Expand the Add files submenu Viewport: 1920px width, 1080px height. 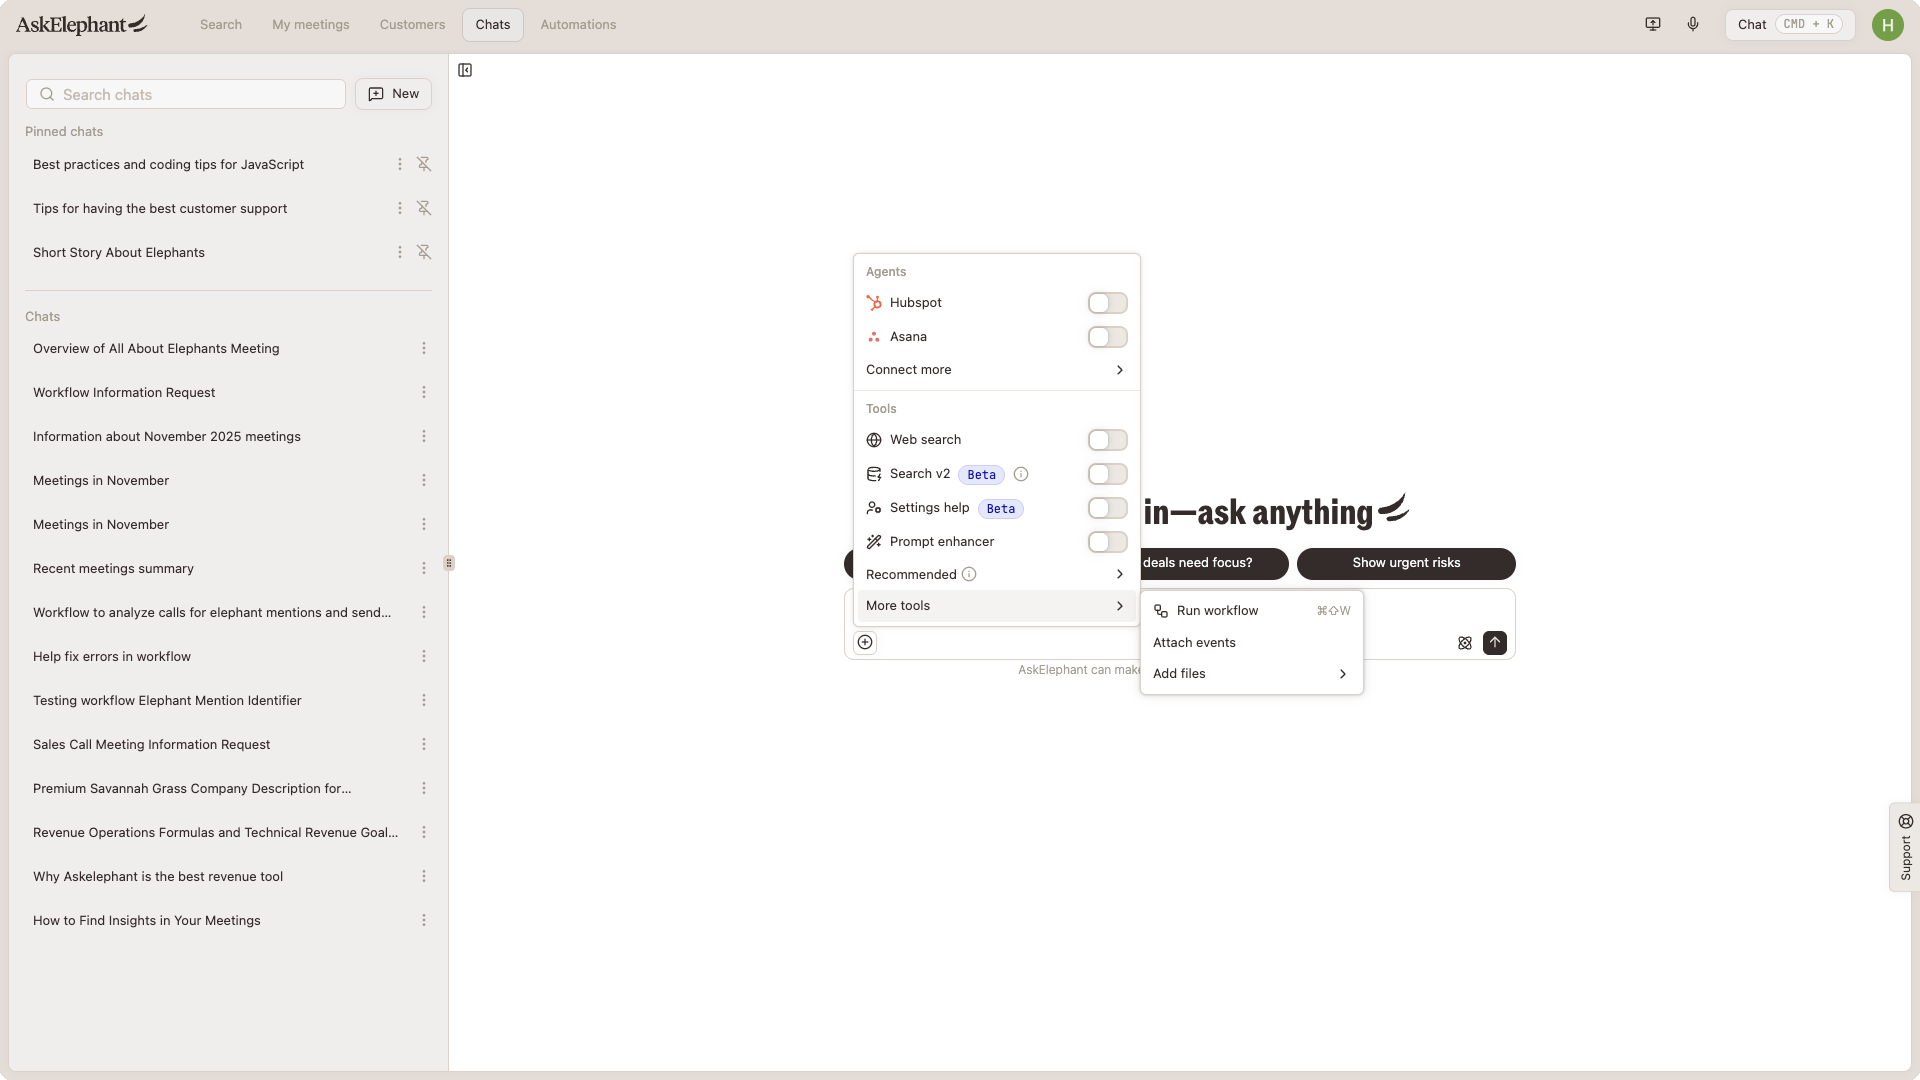tap(1251, 674)
